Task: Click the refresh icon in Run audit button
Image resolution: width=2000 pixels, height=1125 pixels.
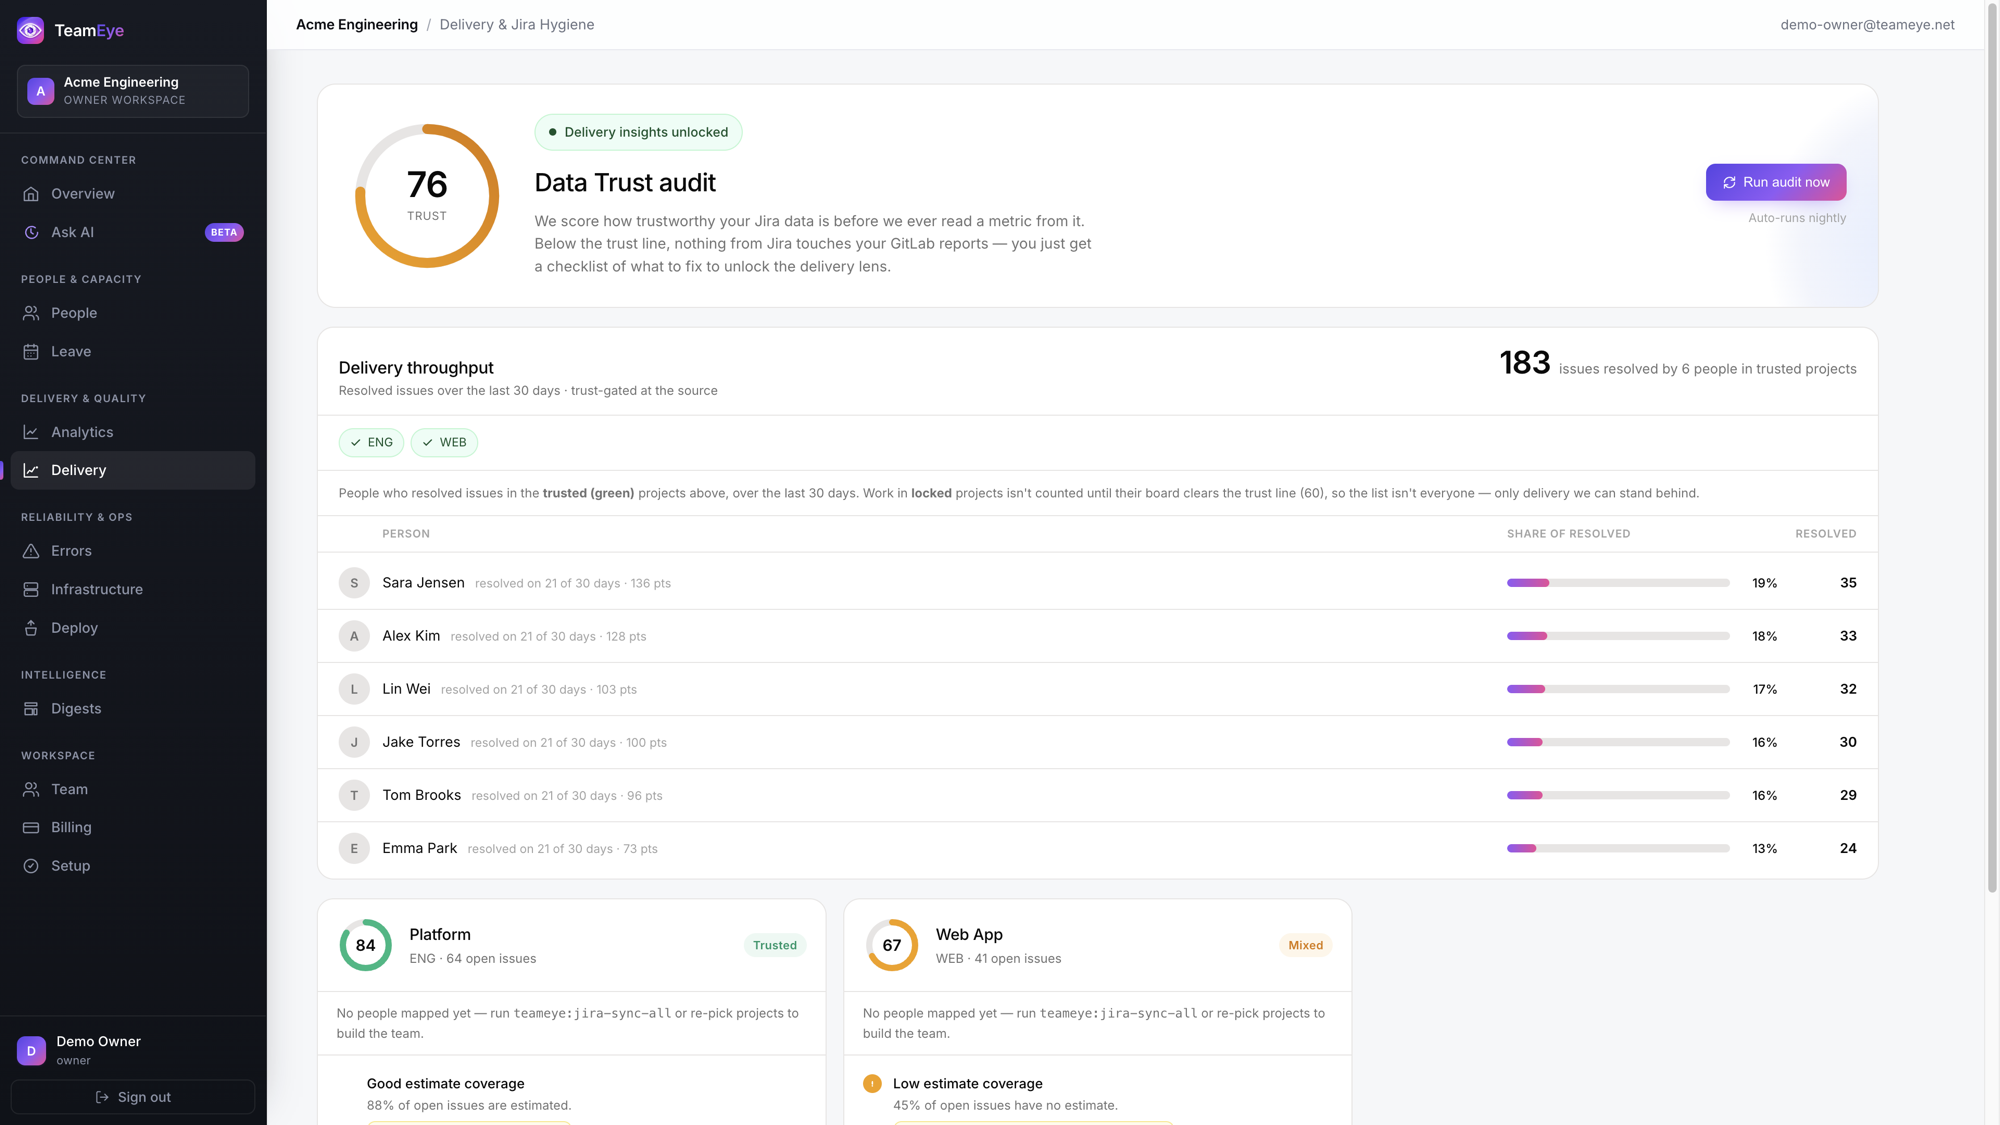Action: pos(1729,182)
